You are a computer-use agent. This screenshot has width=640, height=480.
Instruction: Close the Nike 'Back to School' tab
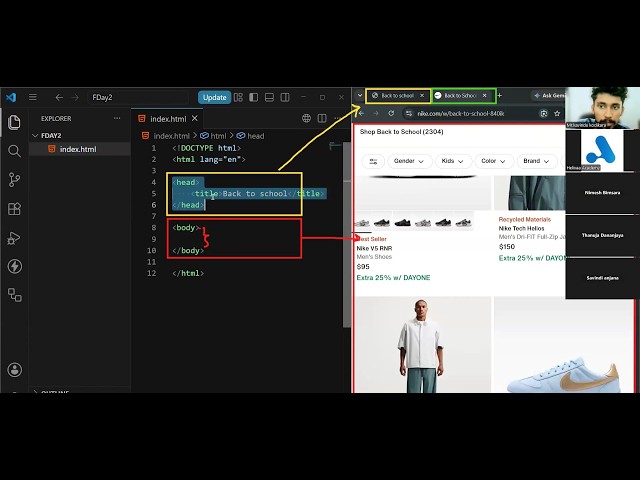pos(484,96)
